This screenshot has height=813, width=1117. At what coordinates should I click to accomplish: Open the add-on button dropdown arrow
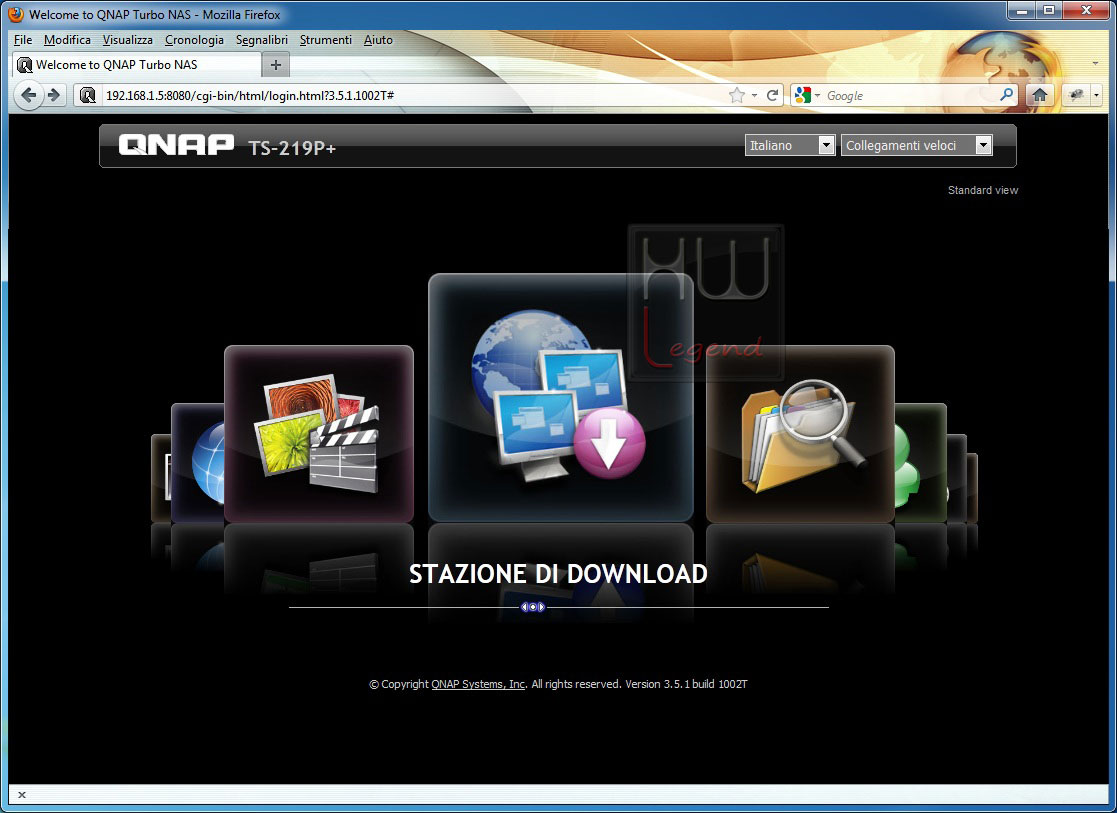click(x=1096, y=95)
